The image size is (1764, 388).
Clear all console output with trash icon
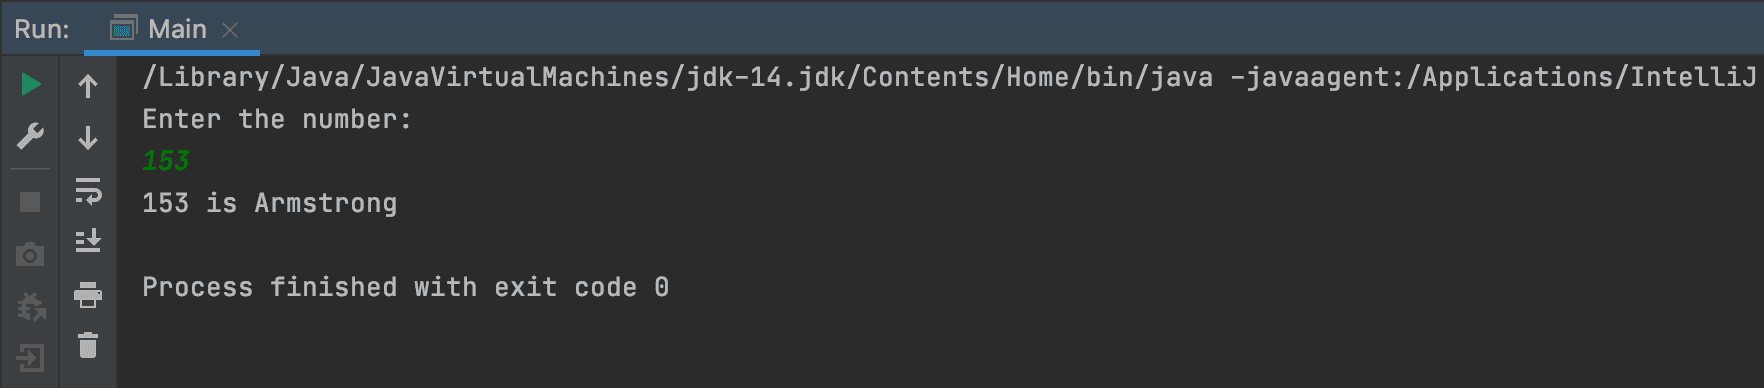tap(88, 345)
